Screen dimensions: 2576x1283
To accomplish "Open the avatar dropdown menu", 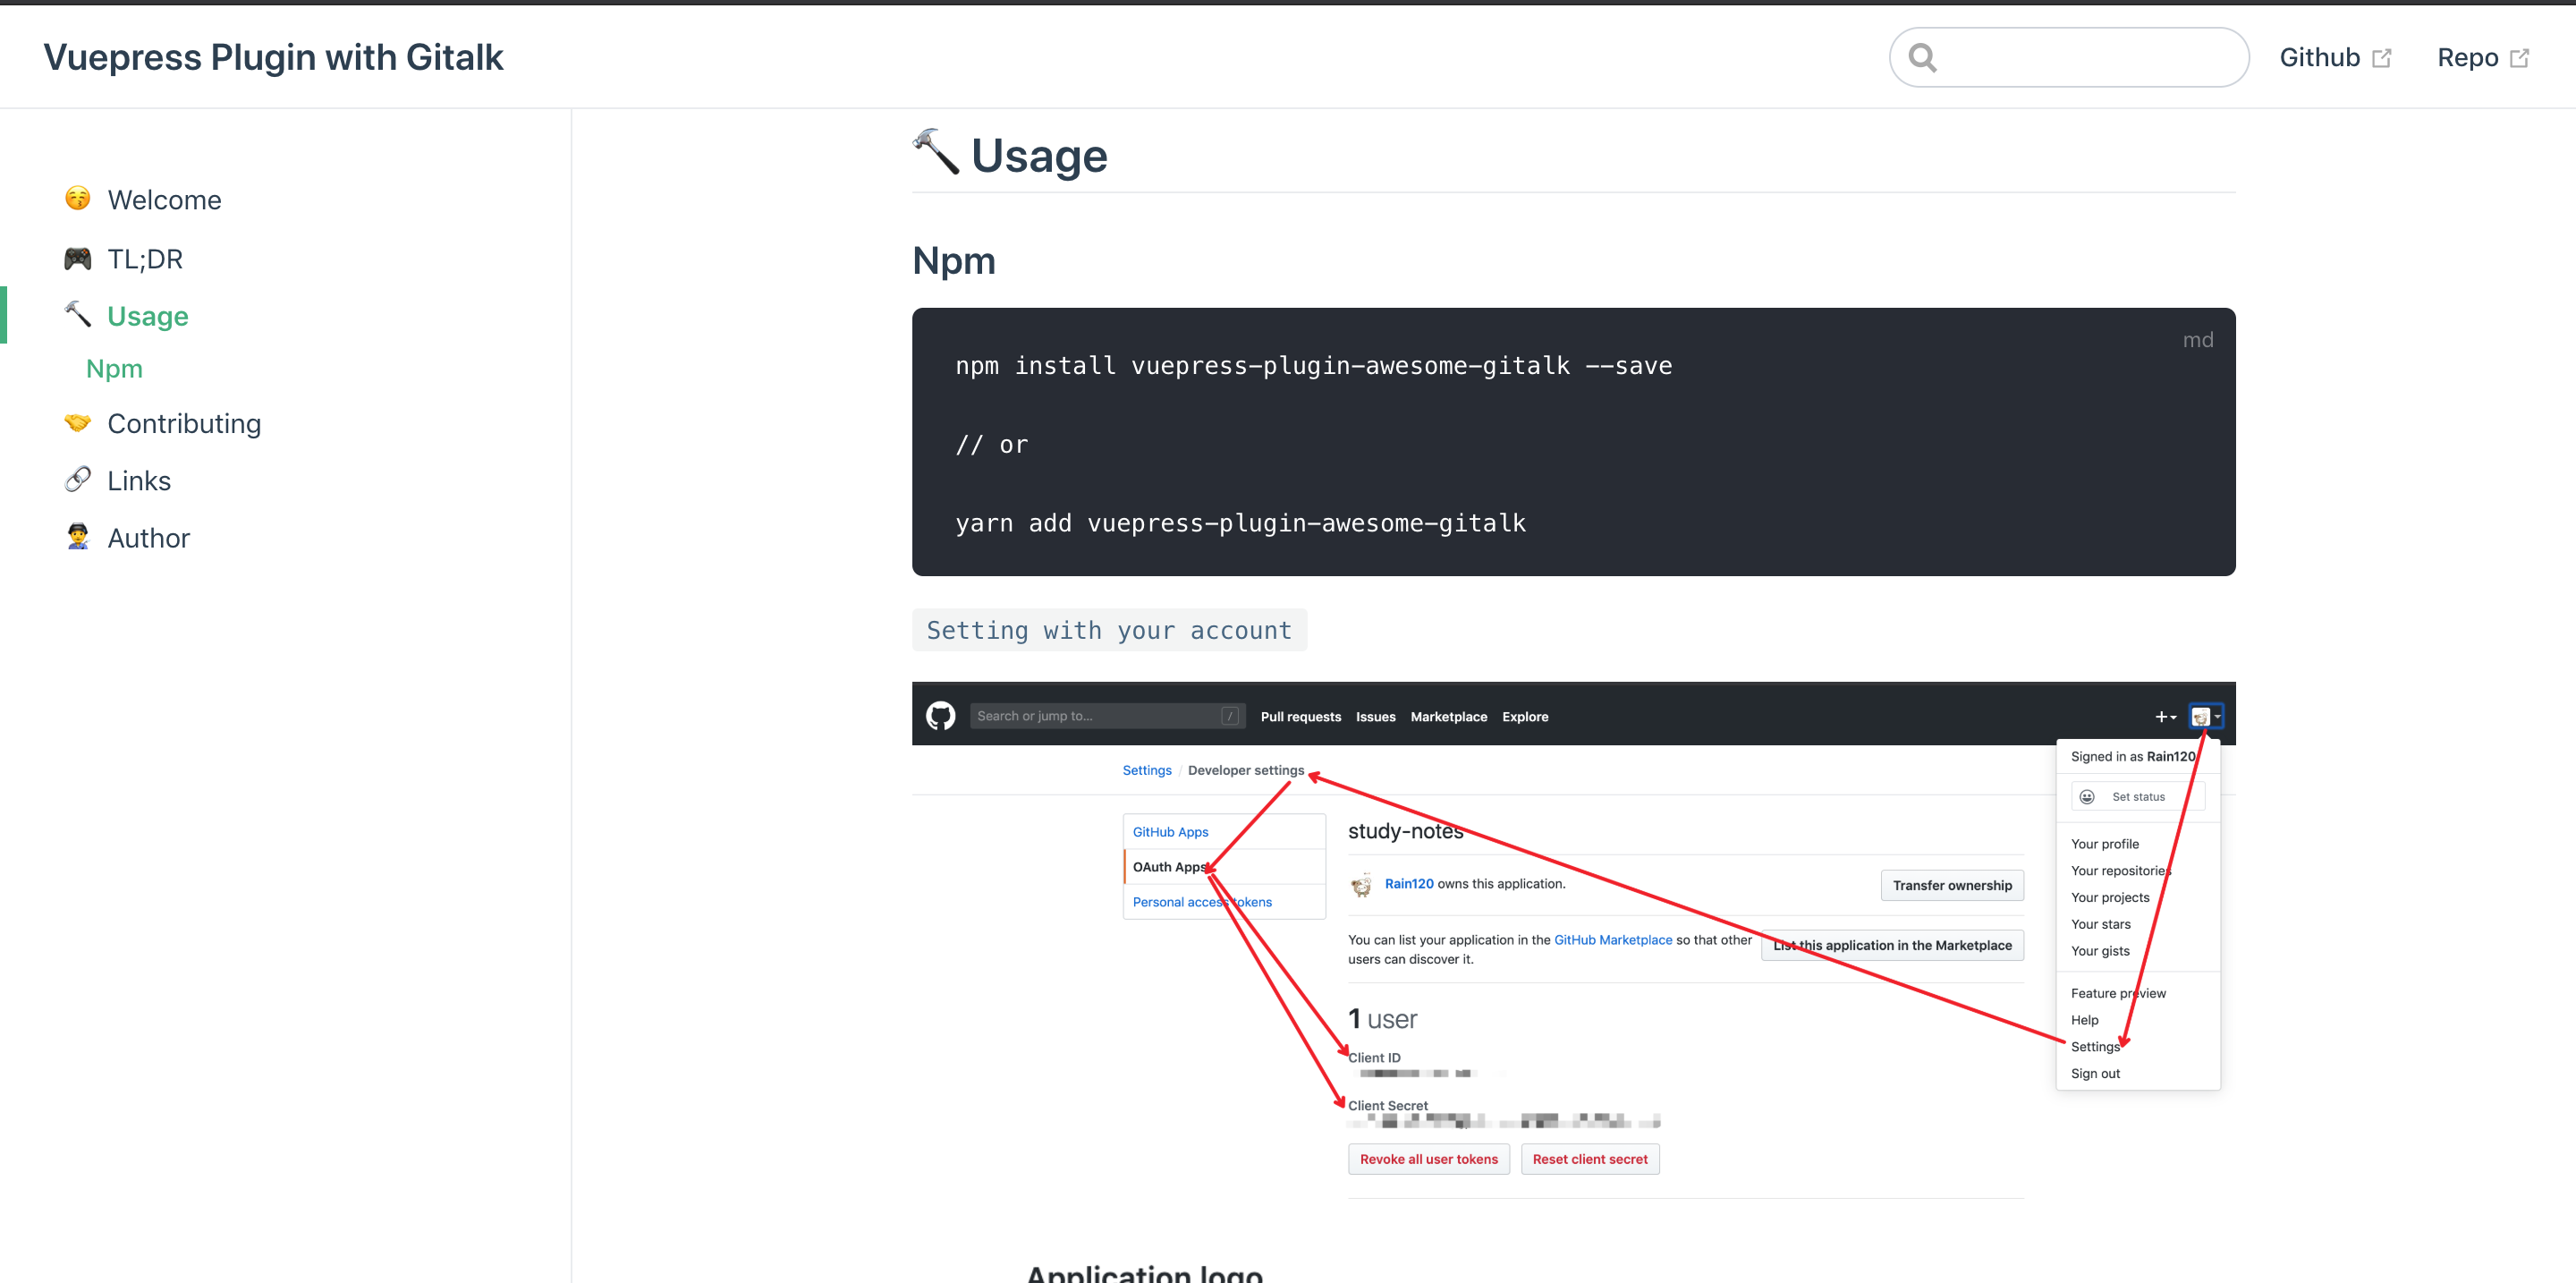I will click(x=2205, y=716).
